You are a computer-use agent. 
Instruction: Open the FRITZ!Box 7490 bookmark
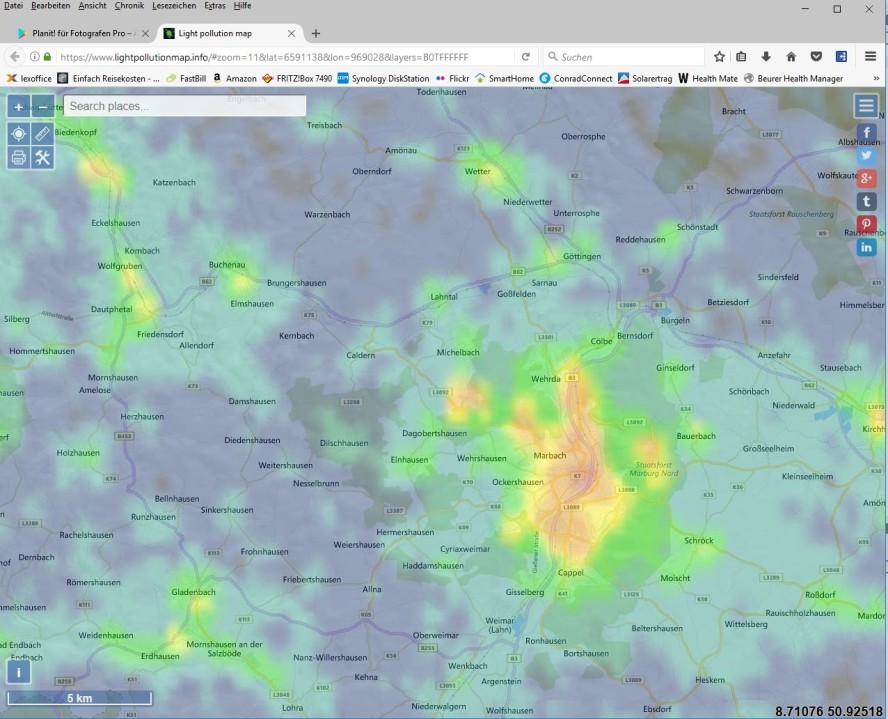point(297,78)
